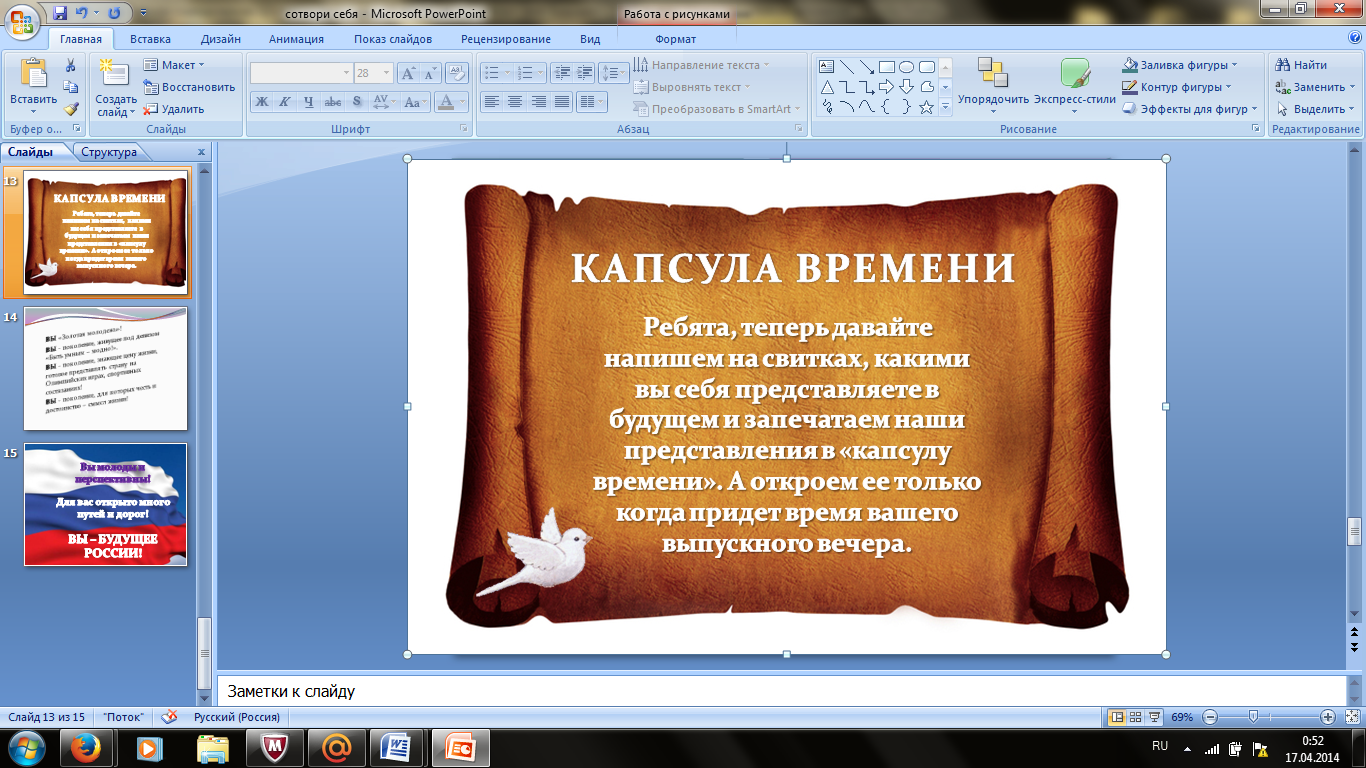Click the spell check status bar icon
This screenshot has height=768, width=1366.
pyautogui.click(x=170, y=717)
